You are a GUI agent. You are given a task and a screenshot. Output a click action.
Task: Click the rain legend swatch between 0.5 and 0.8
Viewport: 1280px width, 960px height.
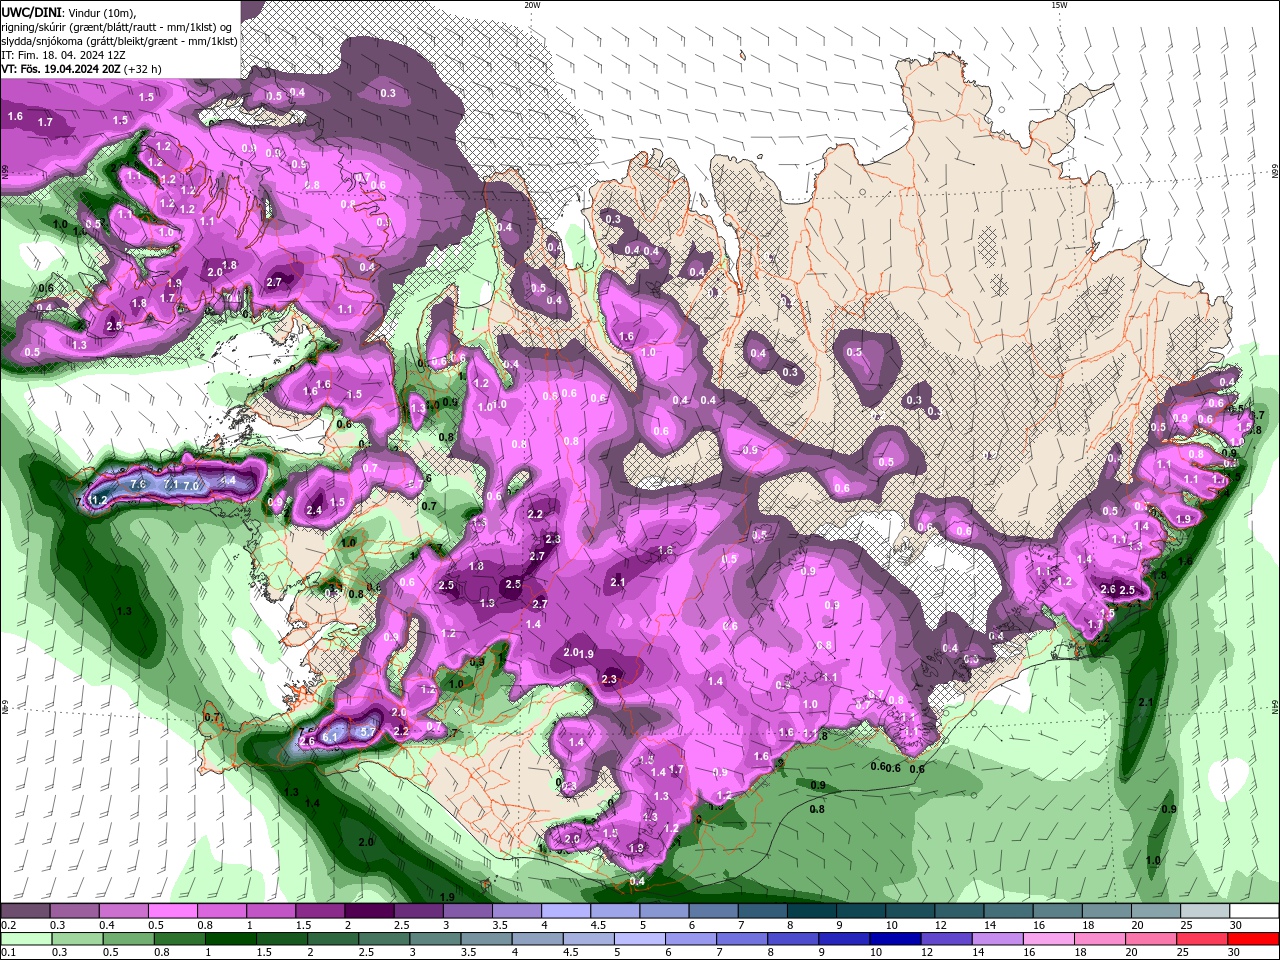pyautogui.click(x=131, y=939)
